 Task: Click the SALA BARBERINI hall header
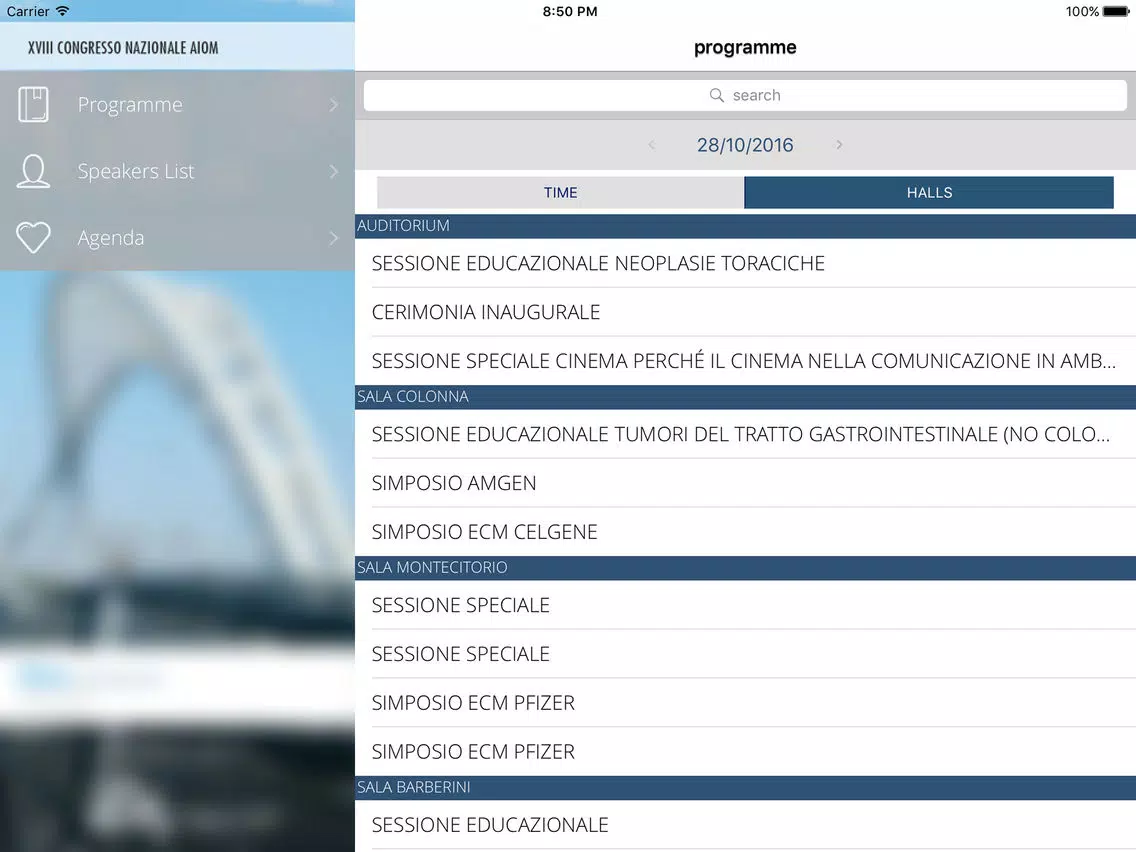pyautogui.click(x=746, y=788)
